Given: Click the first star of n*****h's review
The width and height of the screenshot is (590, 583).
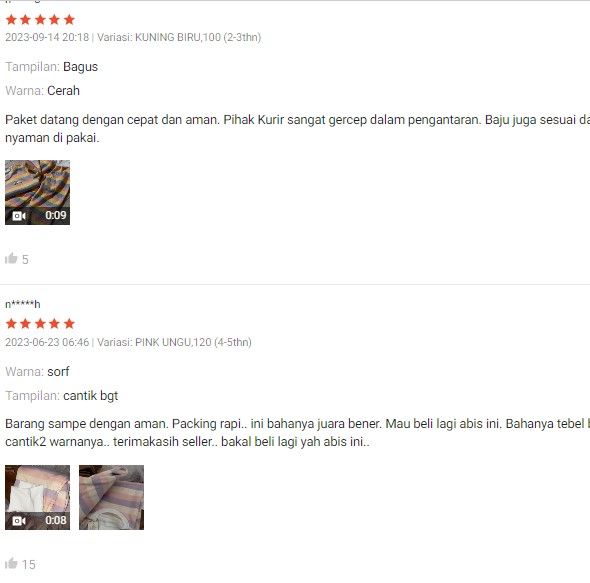Looking at the screenshot, I should [x=11, y=324].
